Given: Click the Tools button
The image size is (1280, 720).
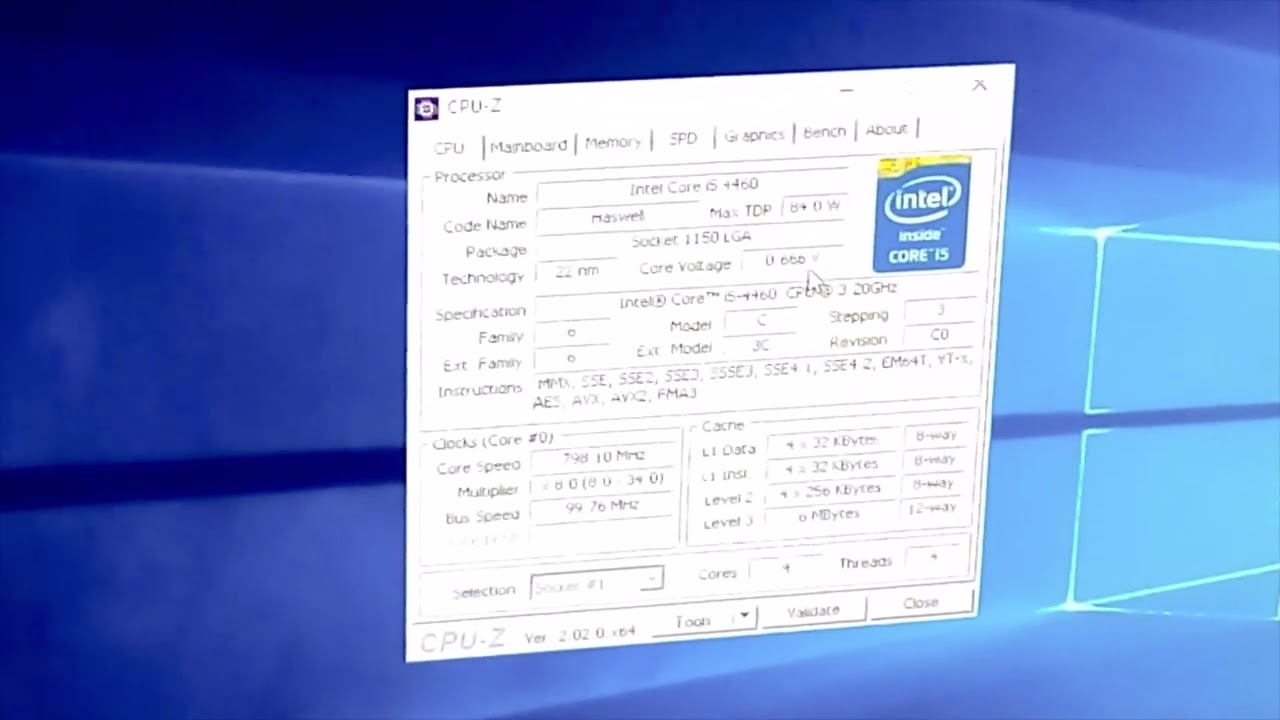Looking at the screenshot, I should (695, 622).
